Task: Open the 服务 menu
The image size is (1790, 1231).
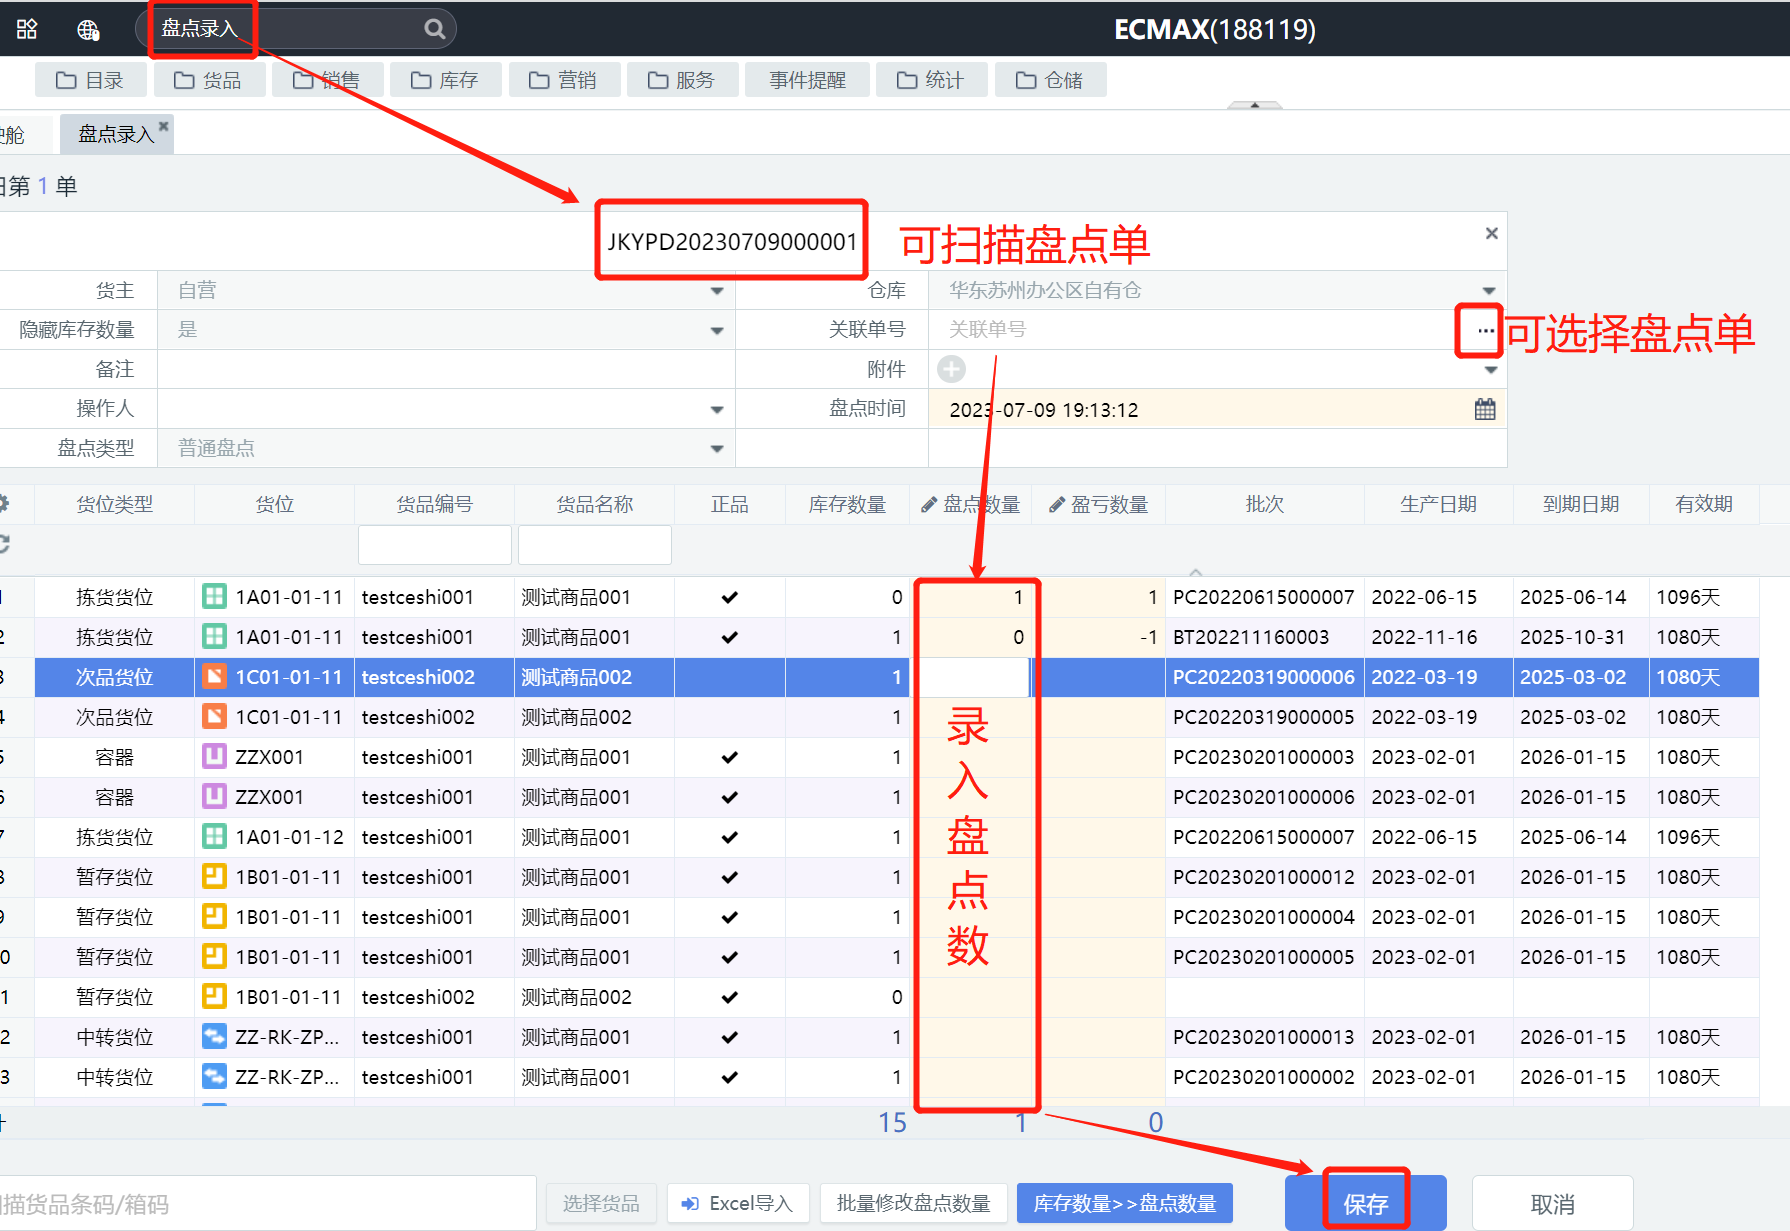Action: pyautogui.click(x=682, y=80)
